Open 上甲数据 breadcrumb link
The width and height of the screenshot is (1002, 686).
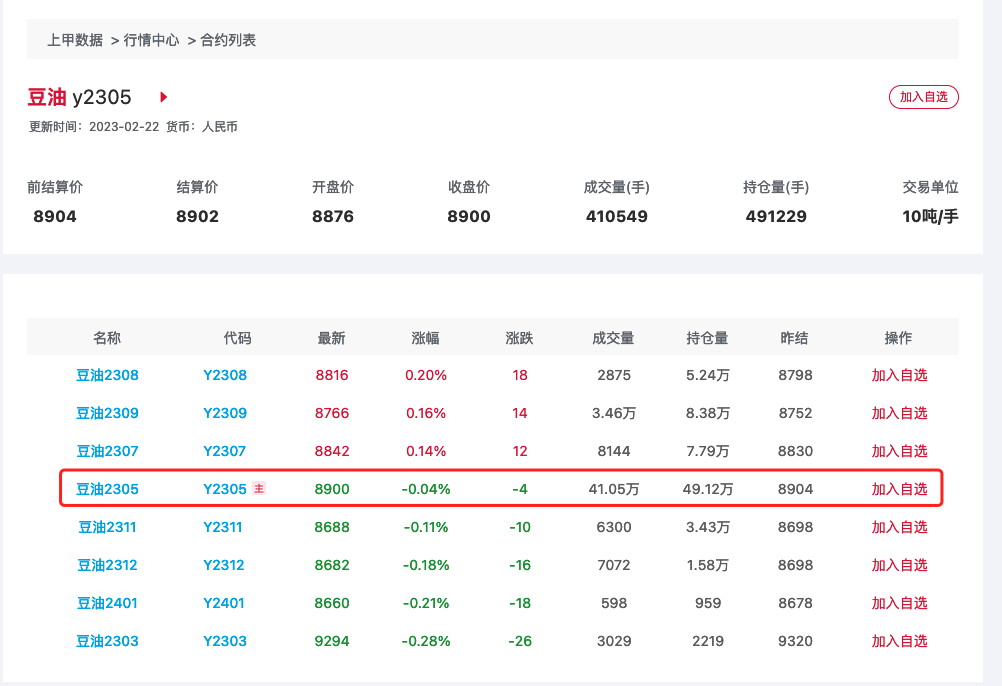(x=75, y=40)
